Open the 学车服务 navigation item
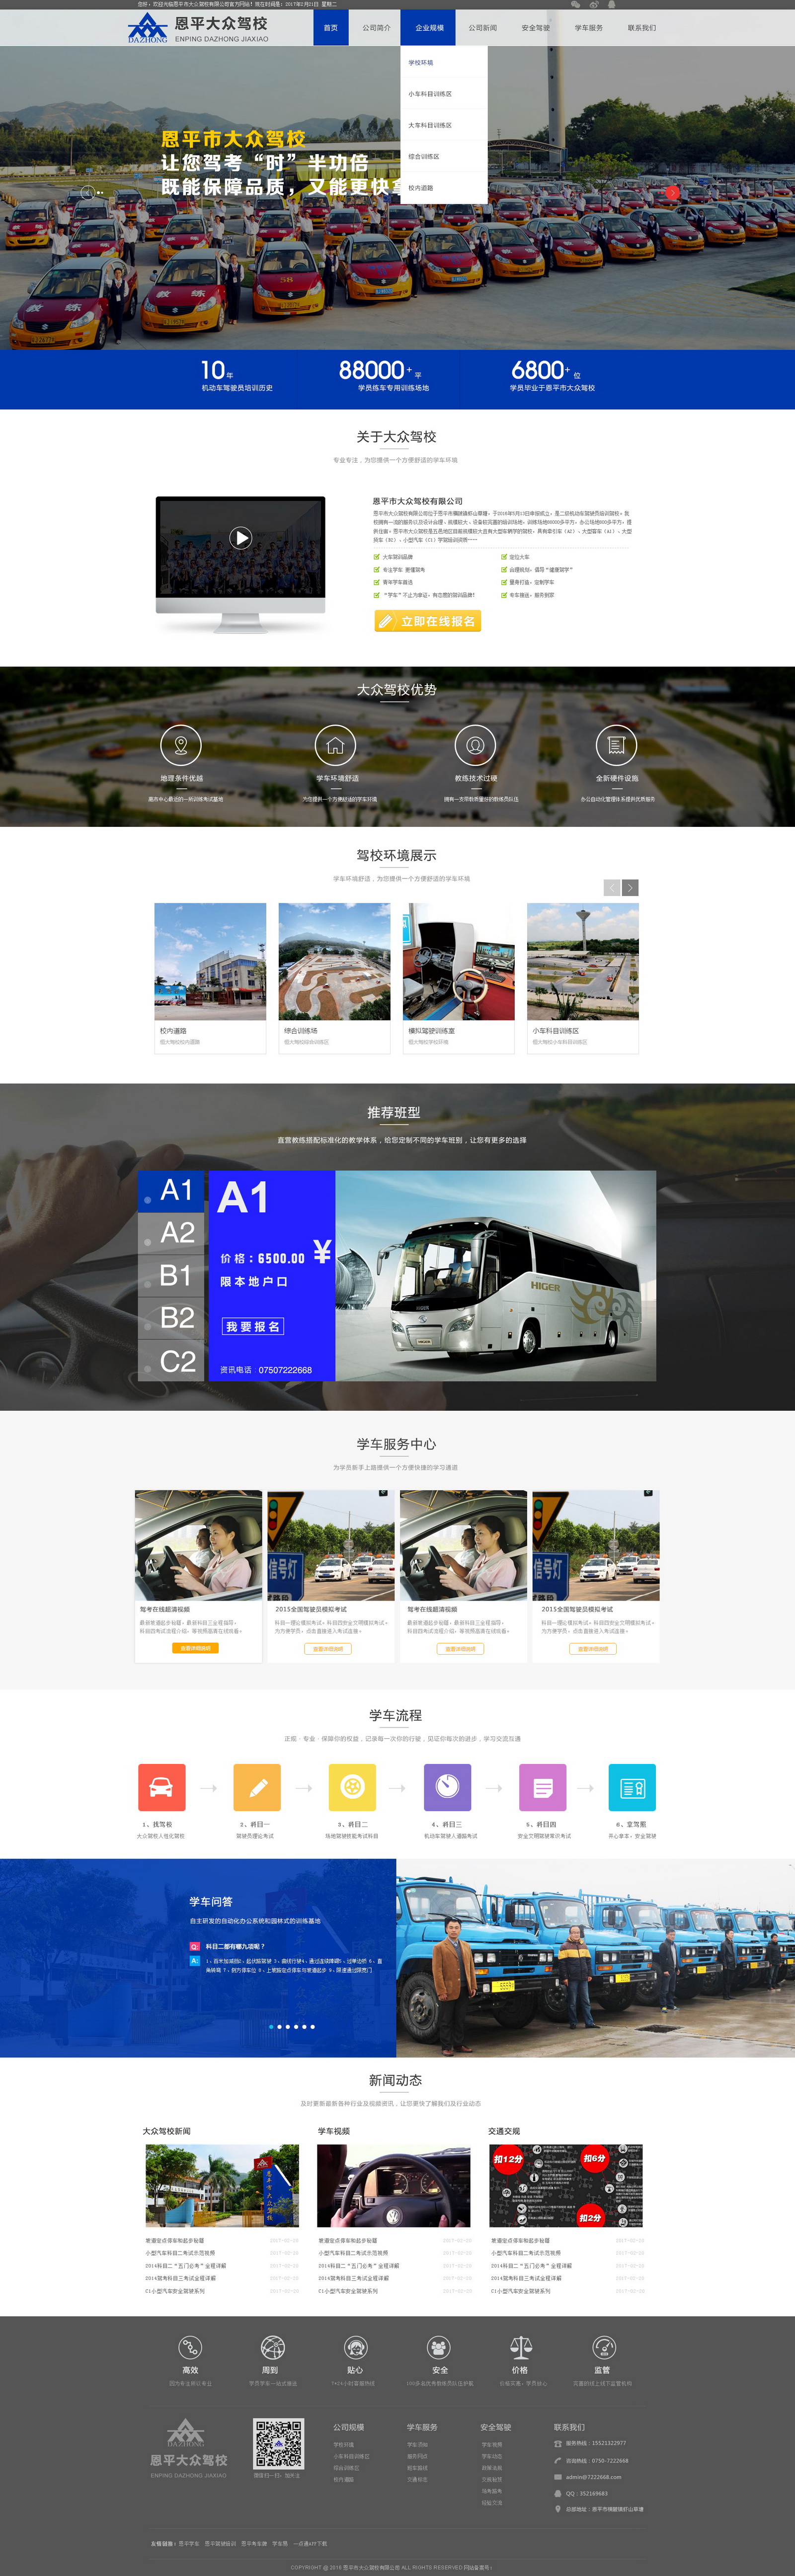The width and height of the screenshot is (795, 2576). pyautogui.click(x=588, y=28)
